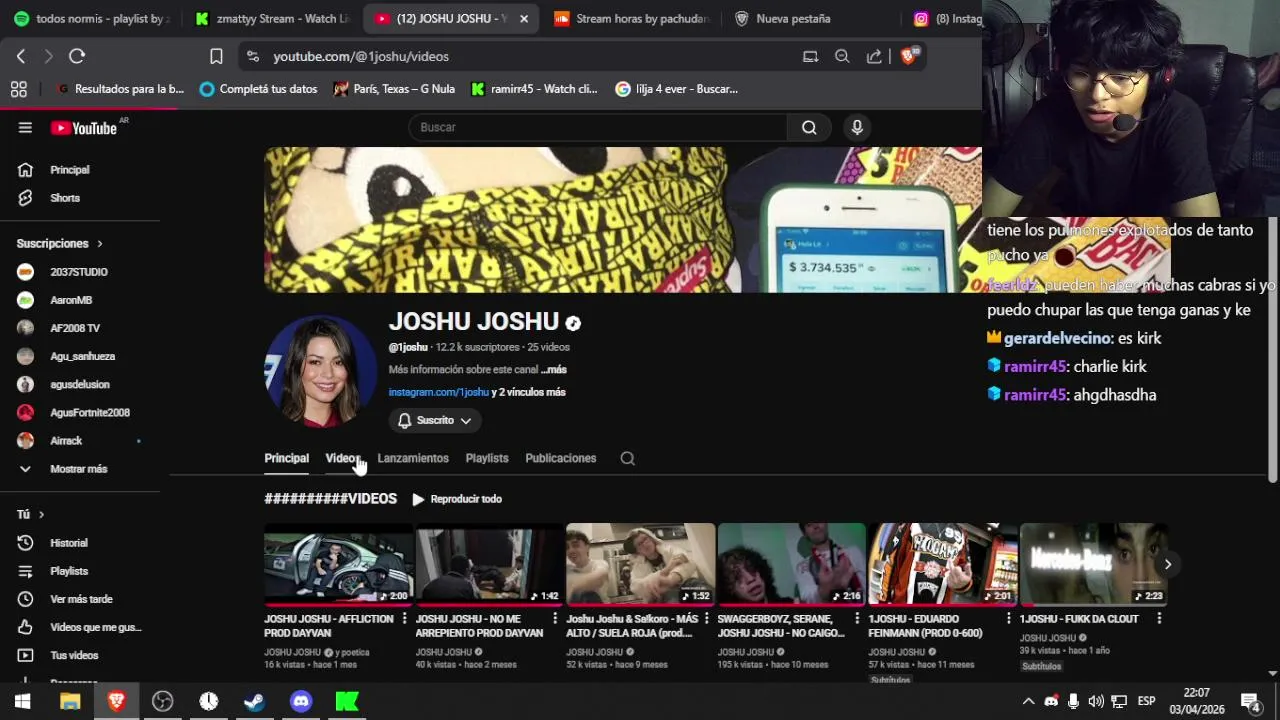Go back with browser back arrow
The height and width of the screenshot is (720, 1280).
pos(21,56)
